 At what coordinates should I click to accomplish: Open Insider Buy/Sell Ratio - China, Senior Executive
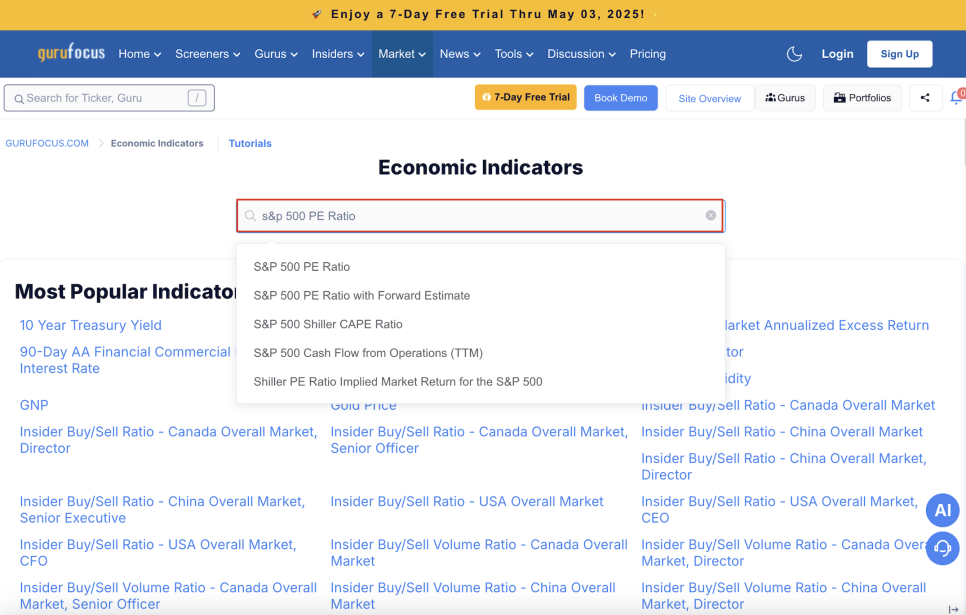[162, 510]
